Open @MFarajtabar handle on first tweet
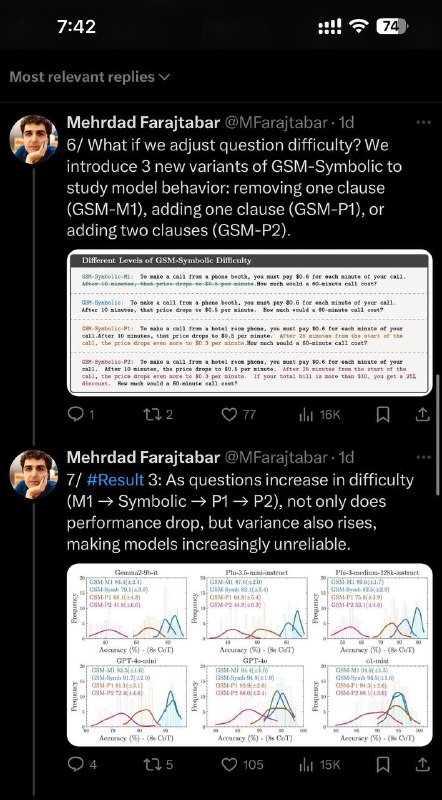Image resolution: width=442 pixels, height=800 pixels. (276, 122)
